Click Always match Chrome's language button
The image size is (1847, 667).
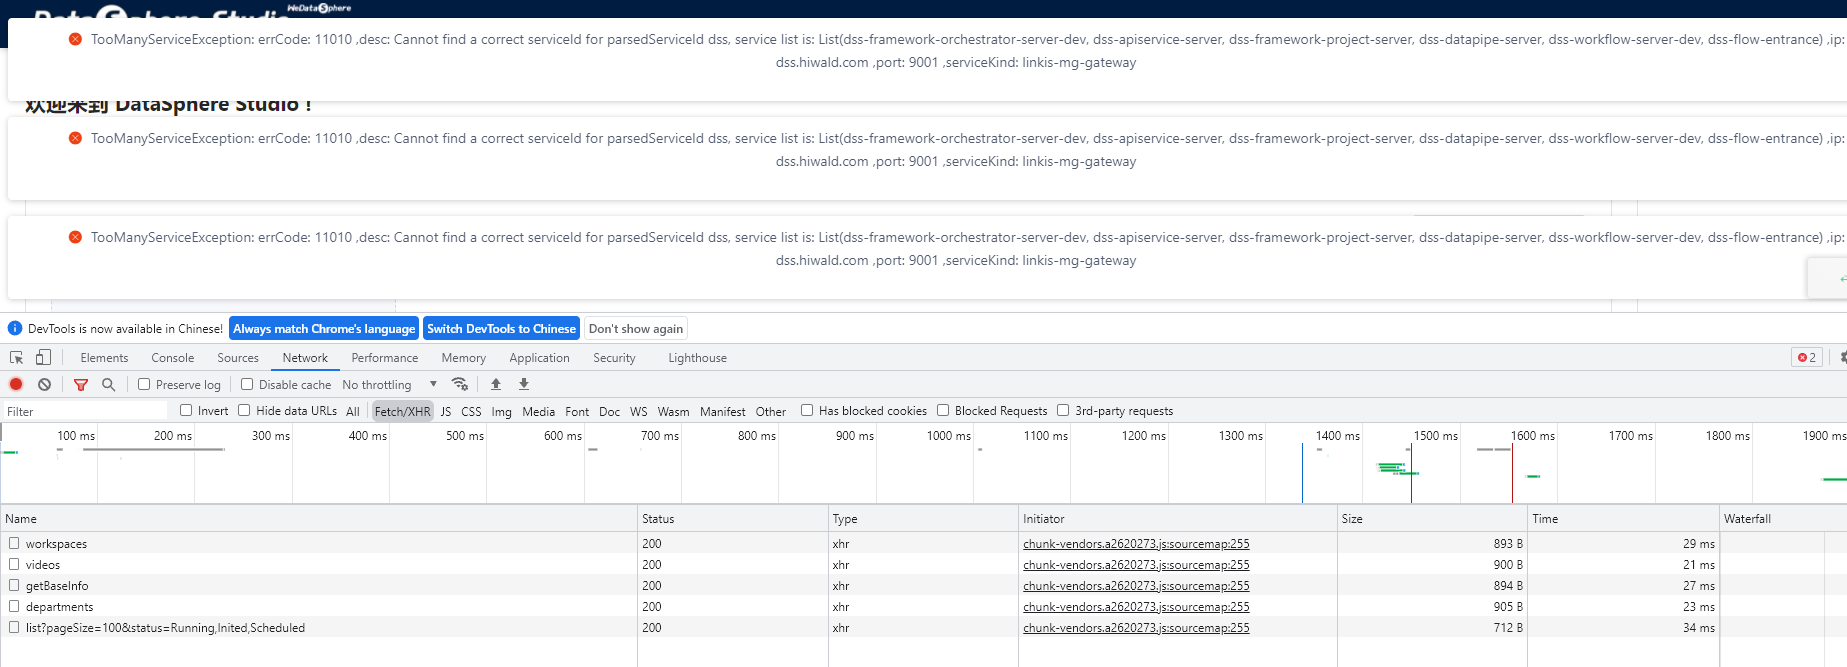coord(324,328)
